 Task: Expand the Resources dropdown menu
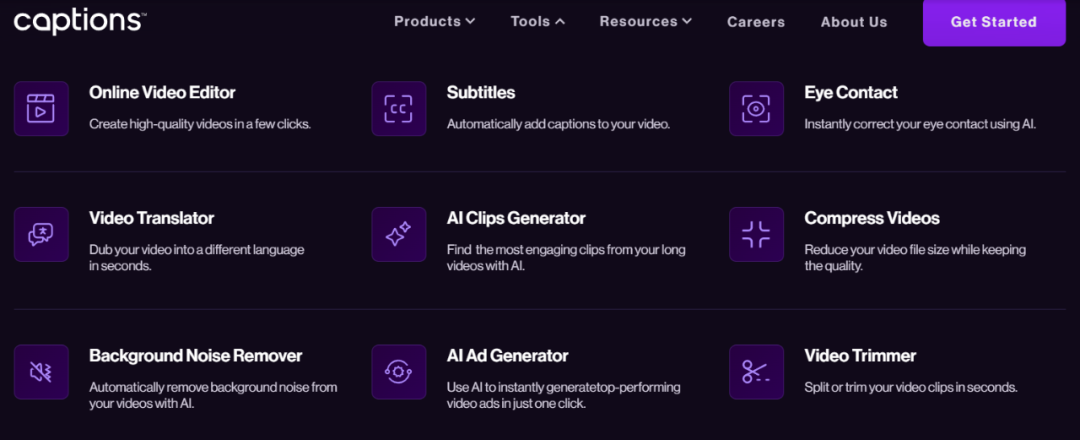(x=645, y=21)
